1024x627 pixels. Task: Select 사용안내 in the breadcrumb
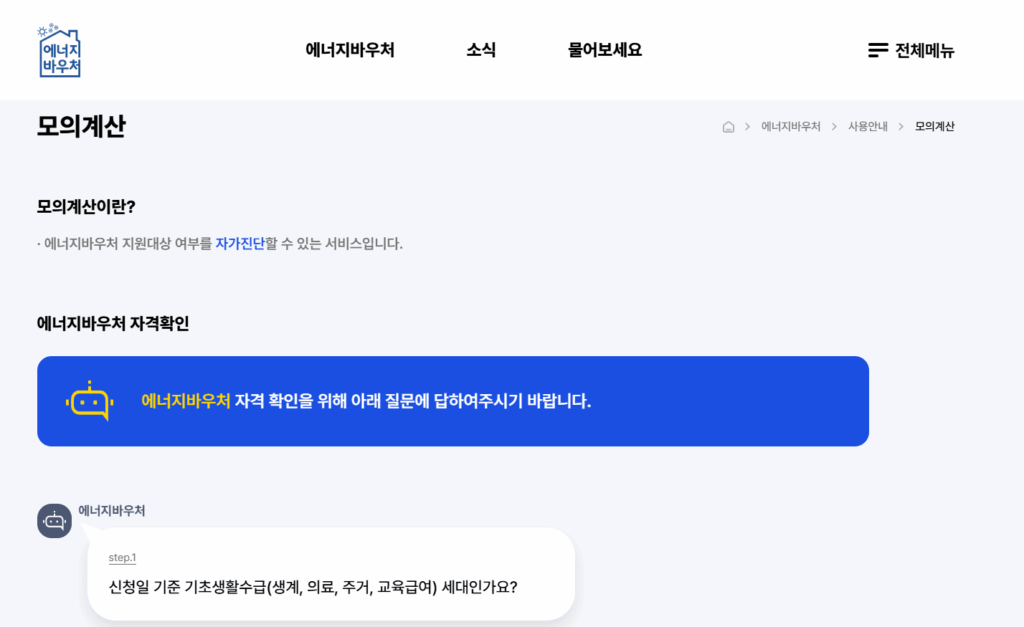click(x=868, y=127)
